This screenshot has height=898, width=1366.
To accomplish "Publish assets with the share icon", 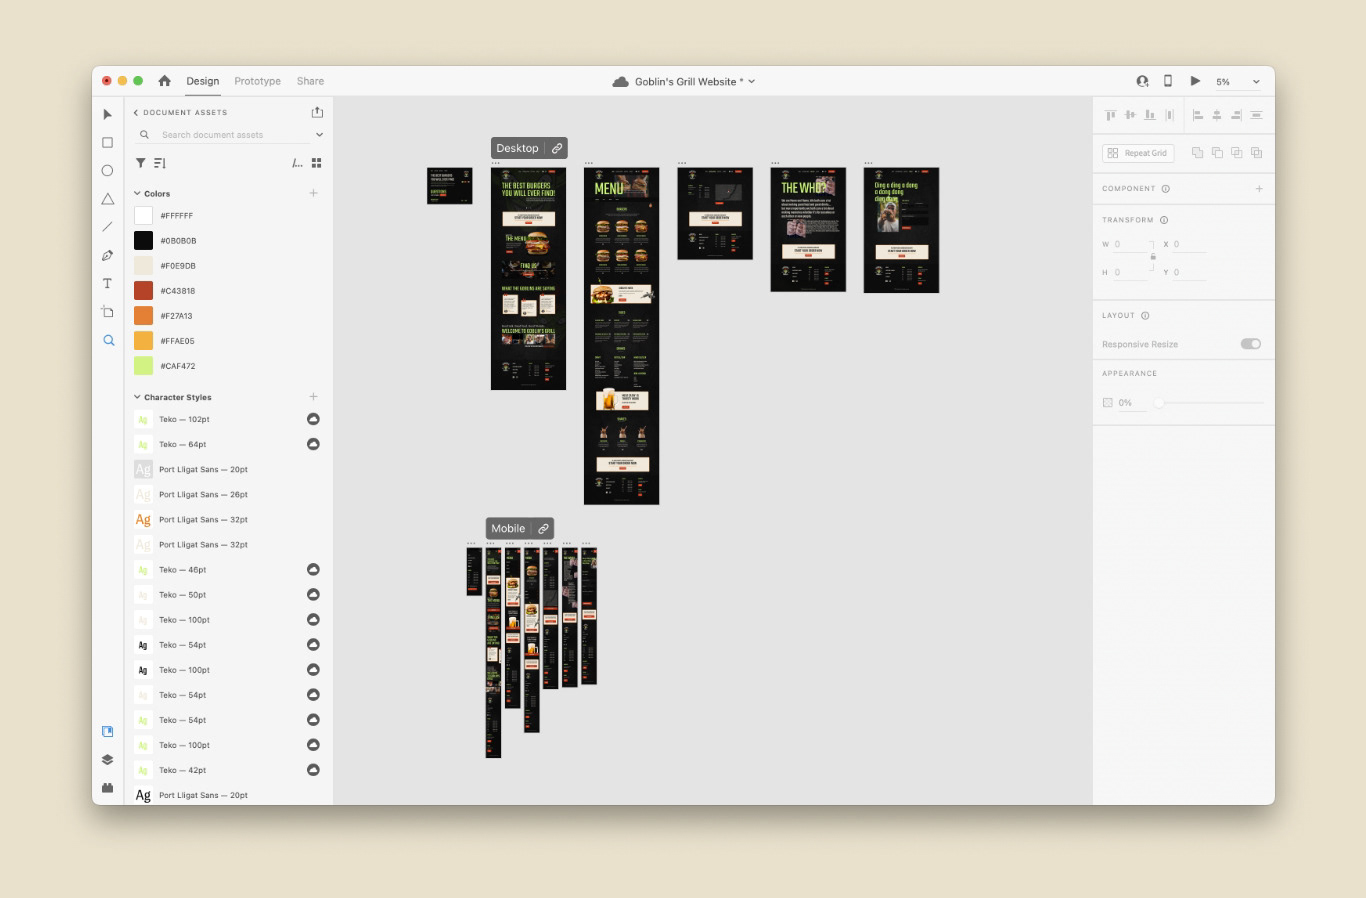I will pos(317,112).
